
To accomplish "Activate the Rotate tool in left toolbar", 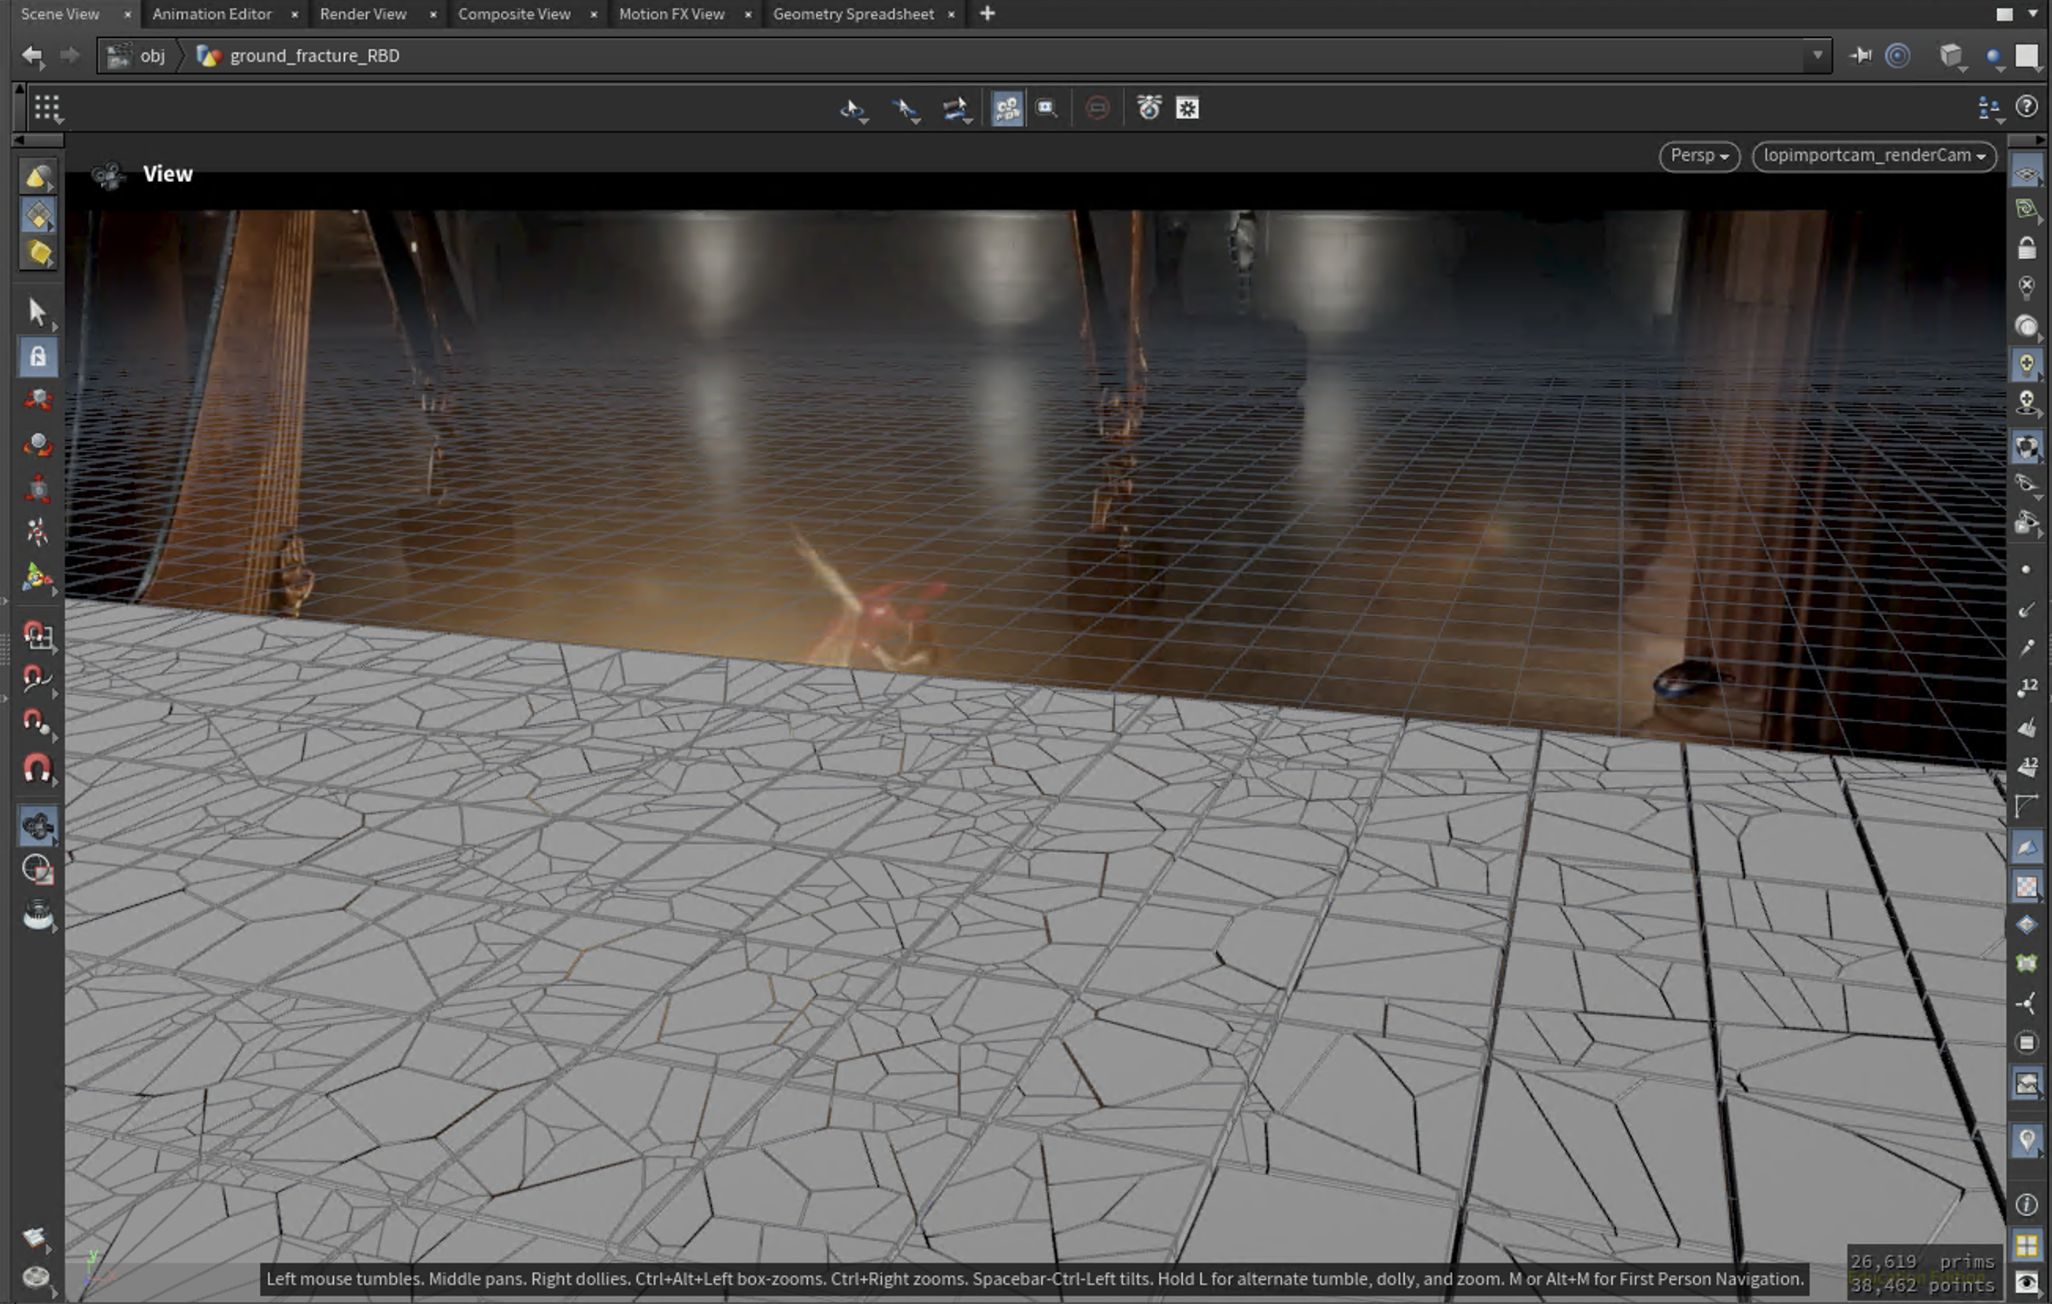I will point(37,444).
